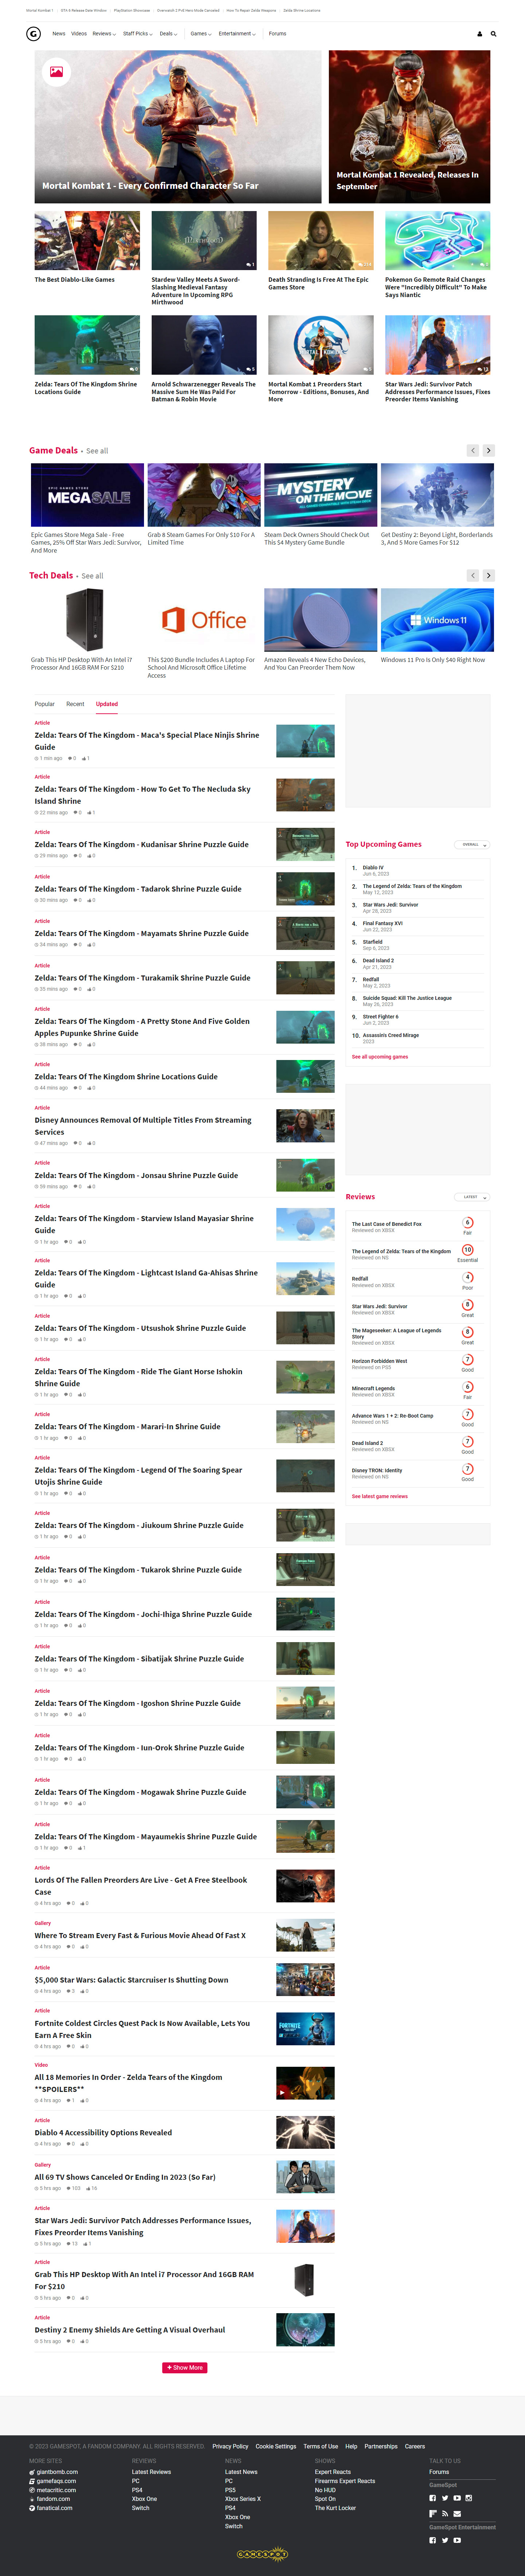Open Epic Games Store Mega Sale deal image

pyautogui.click(x=87, y=495)
